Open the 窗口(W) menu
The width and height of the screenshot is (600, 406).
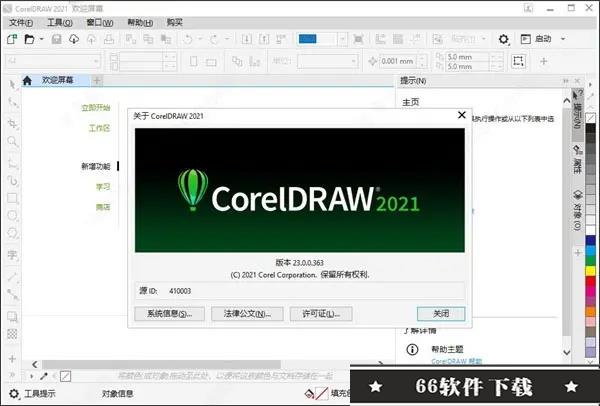coord(99,23)
